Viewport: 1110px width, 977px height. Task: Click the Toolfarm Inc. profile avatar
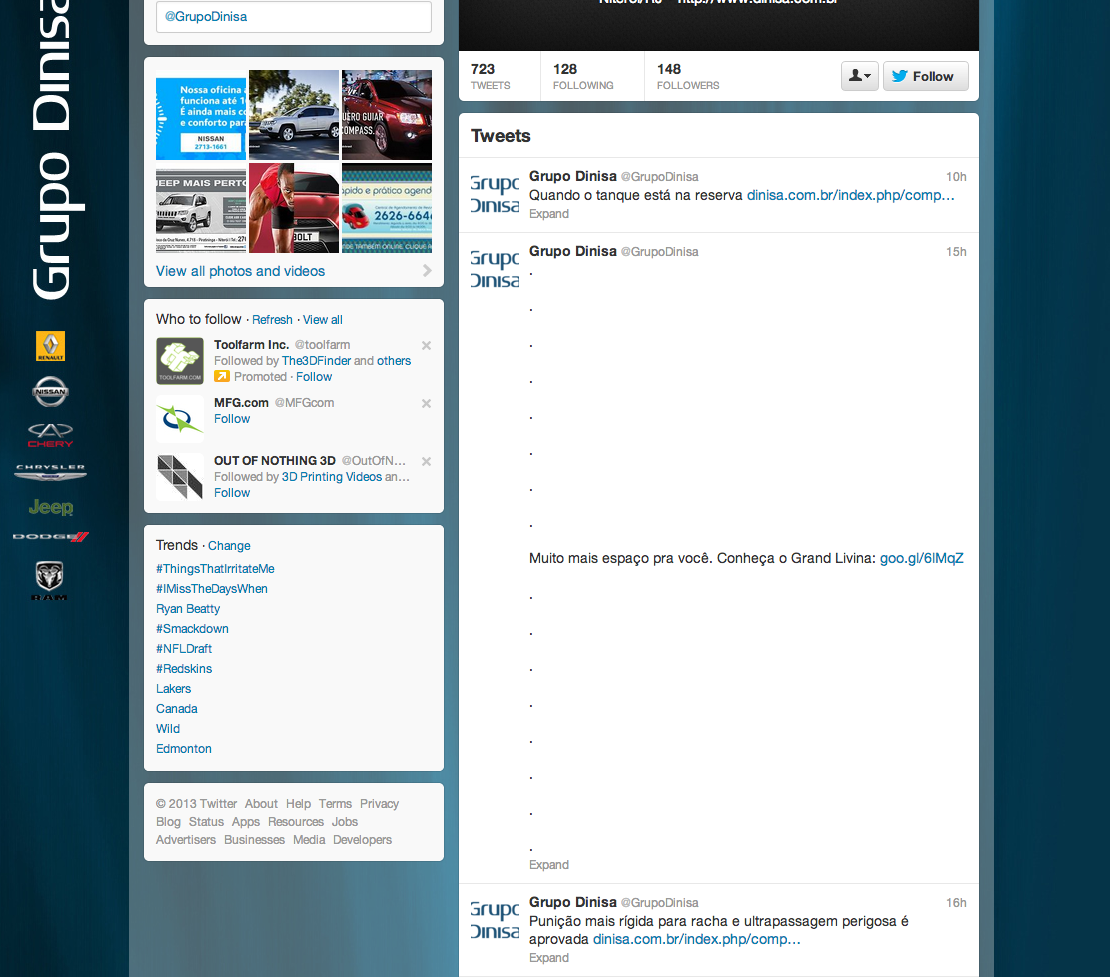click(x=180, y=361)
